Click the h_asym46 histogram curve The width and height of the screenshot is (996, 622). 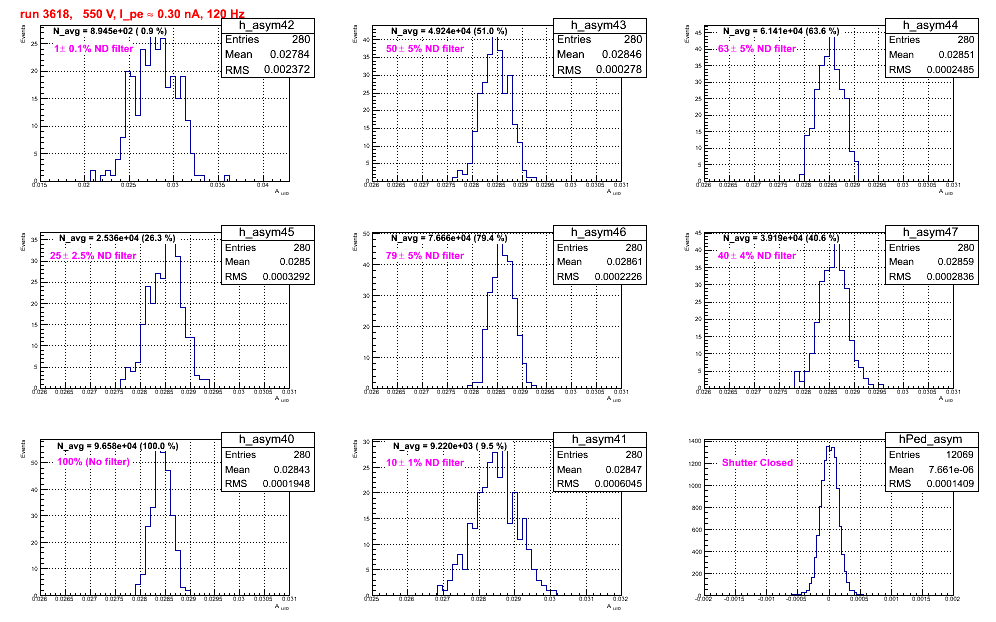tap(502, 314)
